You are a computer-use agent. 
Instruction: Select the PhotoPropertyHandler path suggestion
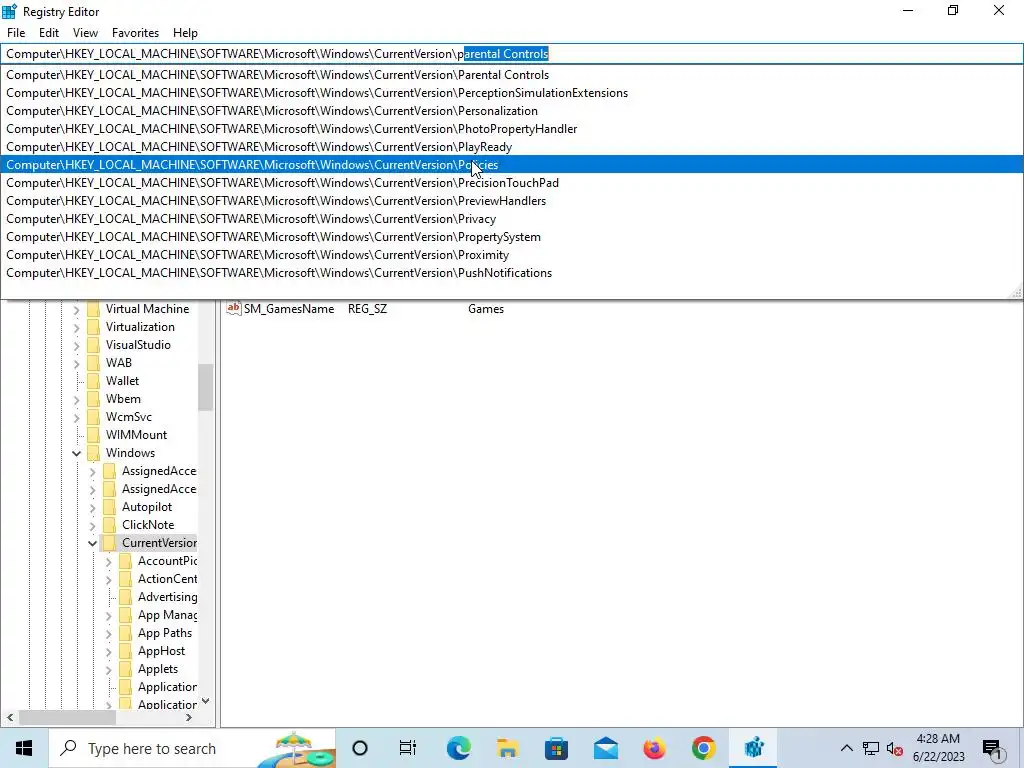(x=512, y=129)
